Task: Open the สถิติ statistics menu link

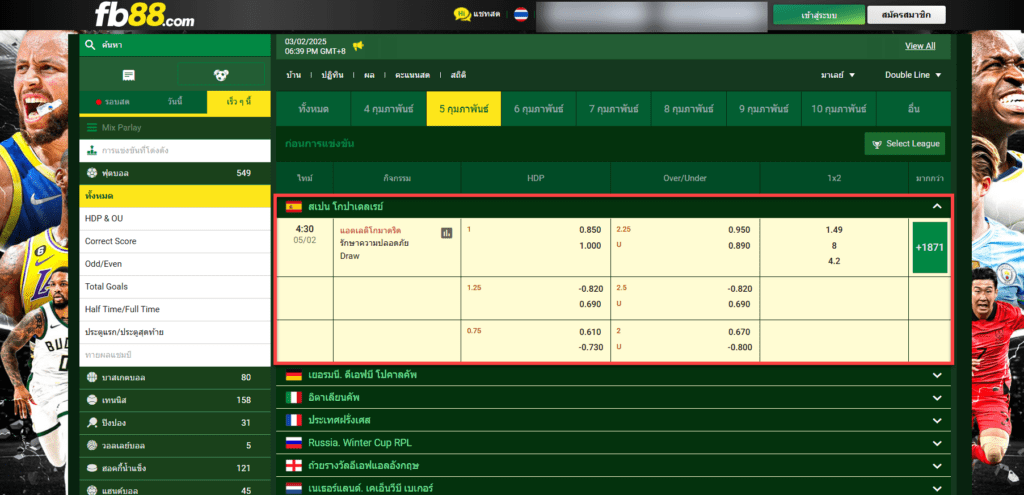Action: (x=458, y=75)
